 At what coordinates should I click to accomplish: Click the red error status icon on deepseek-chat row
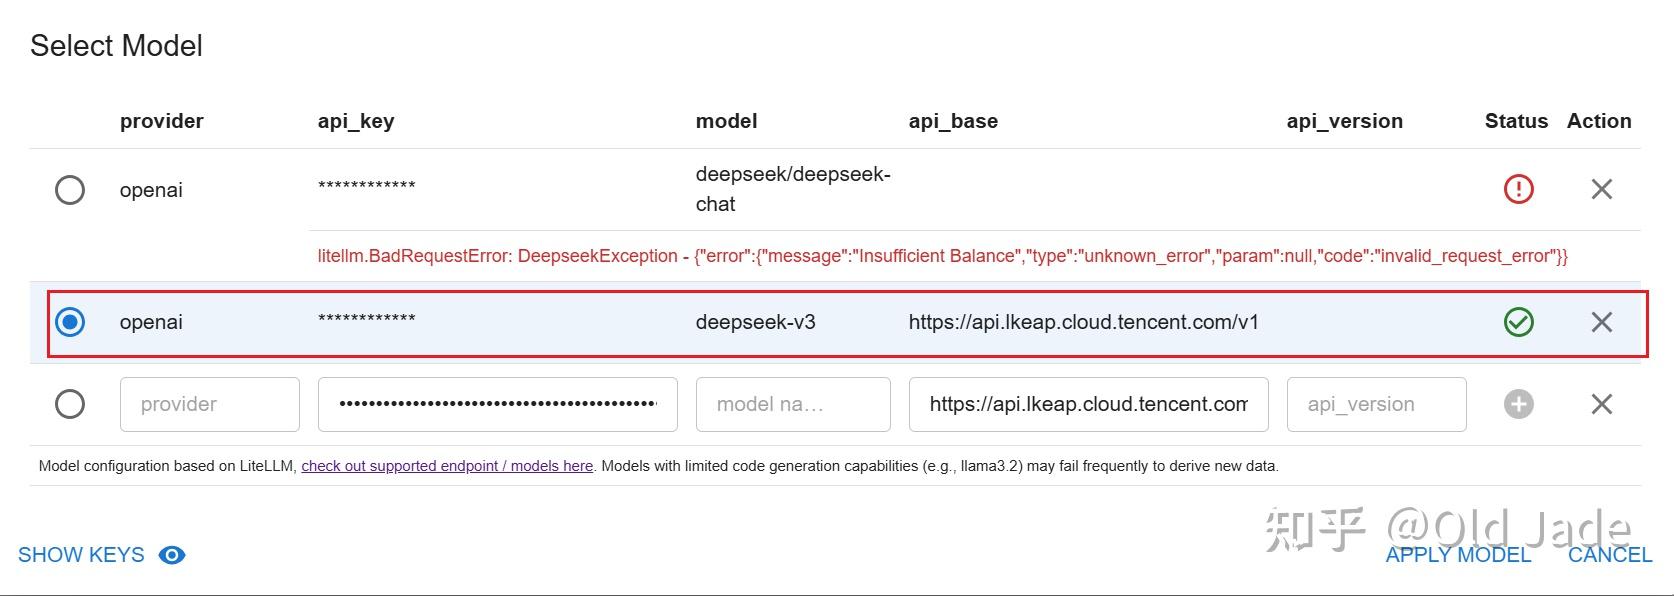(1516, 189)
